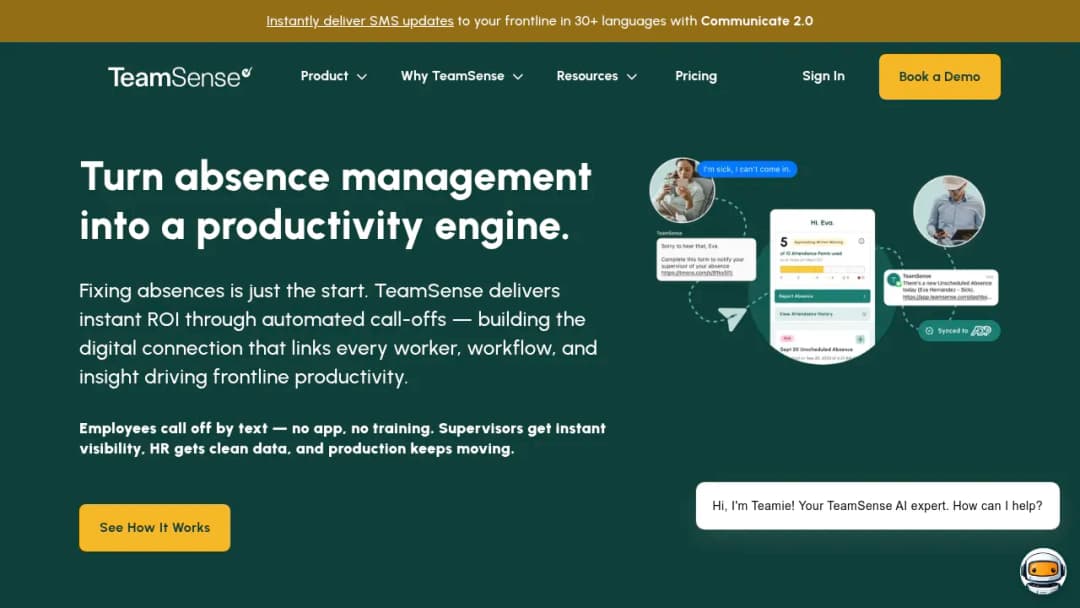1080x608 pixels.
Task: Click the Sign In link
Action: pos(823,76)
